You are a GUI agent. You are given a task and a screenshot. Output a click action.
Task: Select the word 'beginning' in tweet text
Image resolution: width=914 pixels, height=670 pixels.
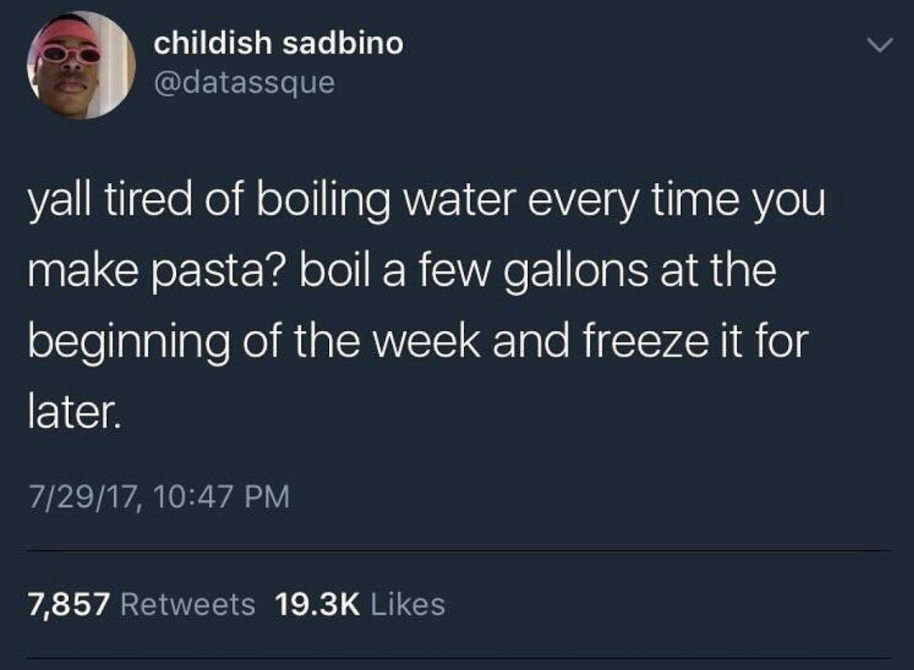[x=129, y=343]
